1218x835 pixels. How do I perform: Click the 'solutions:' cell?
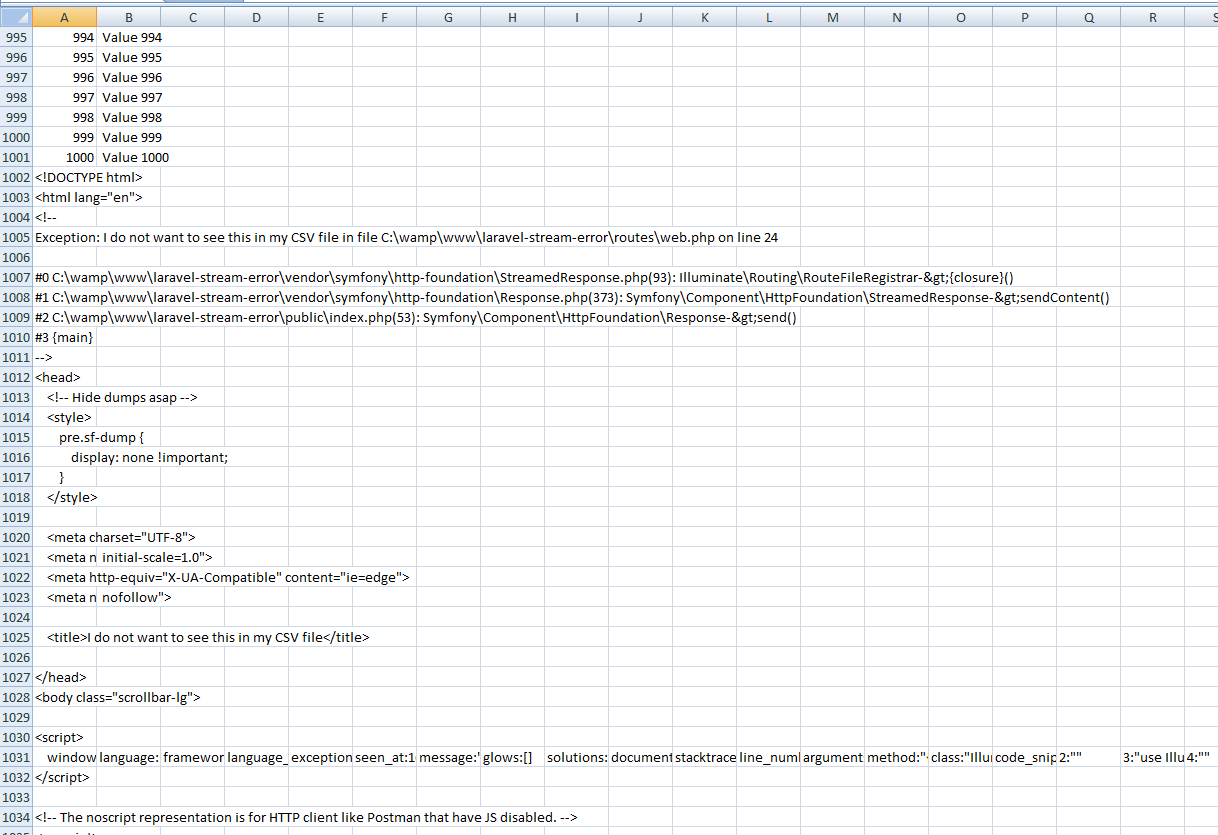[x=577, y=757]
